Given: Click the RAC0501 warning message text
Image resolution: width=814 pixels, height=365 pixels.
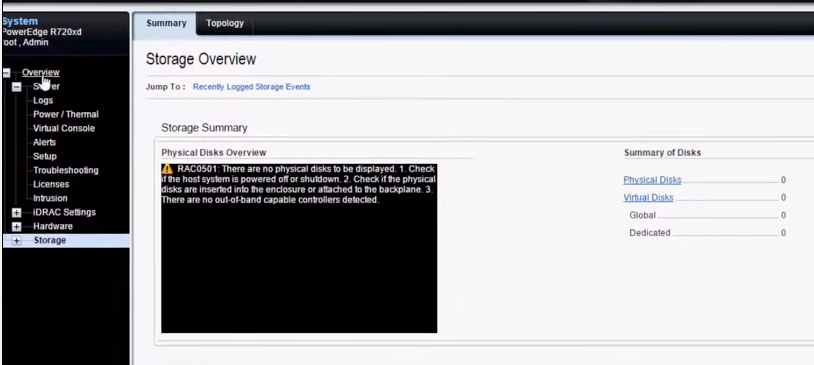Looking at the screenshot, I should click(299, 184).
